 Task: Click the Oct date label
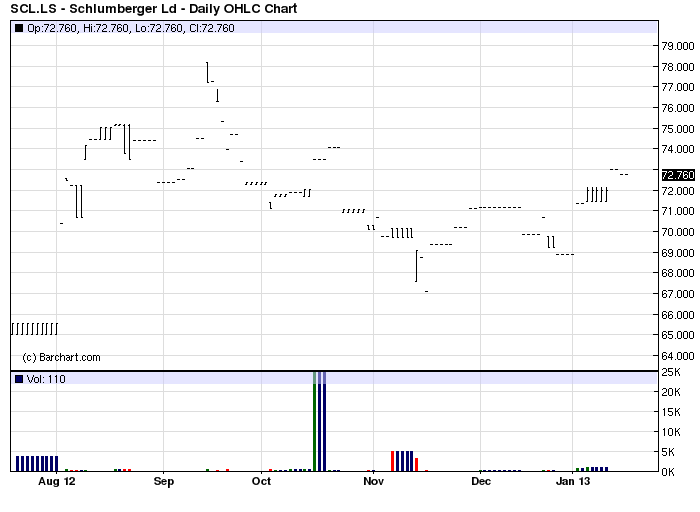click(261, 481)
